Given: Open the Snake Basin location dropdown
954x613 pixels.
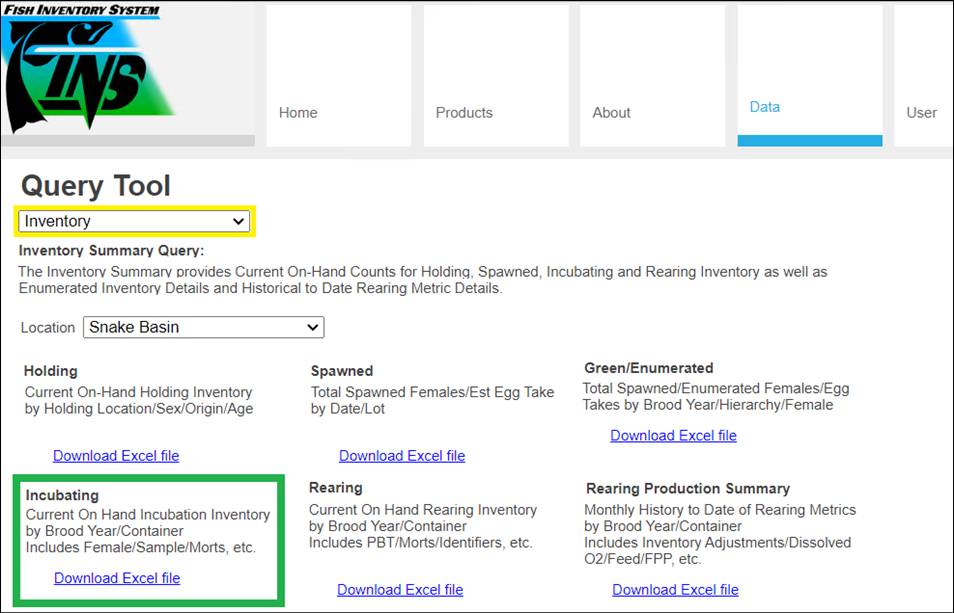Looking at the screenshot, I should click(204, 327).
